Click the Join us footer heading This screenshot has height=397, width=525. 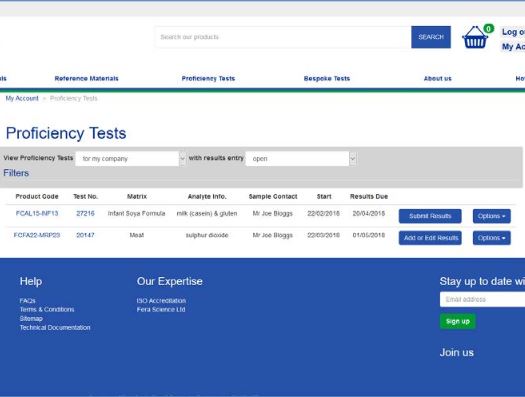[x=457, y=352]
